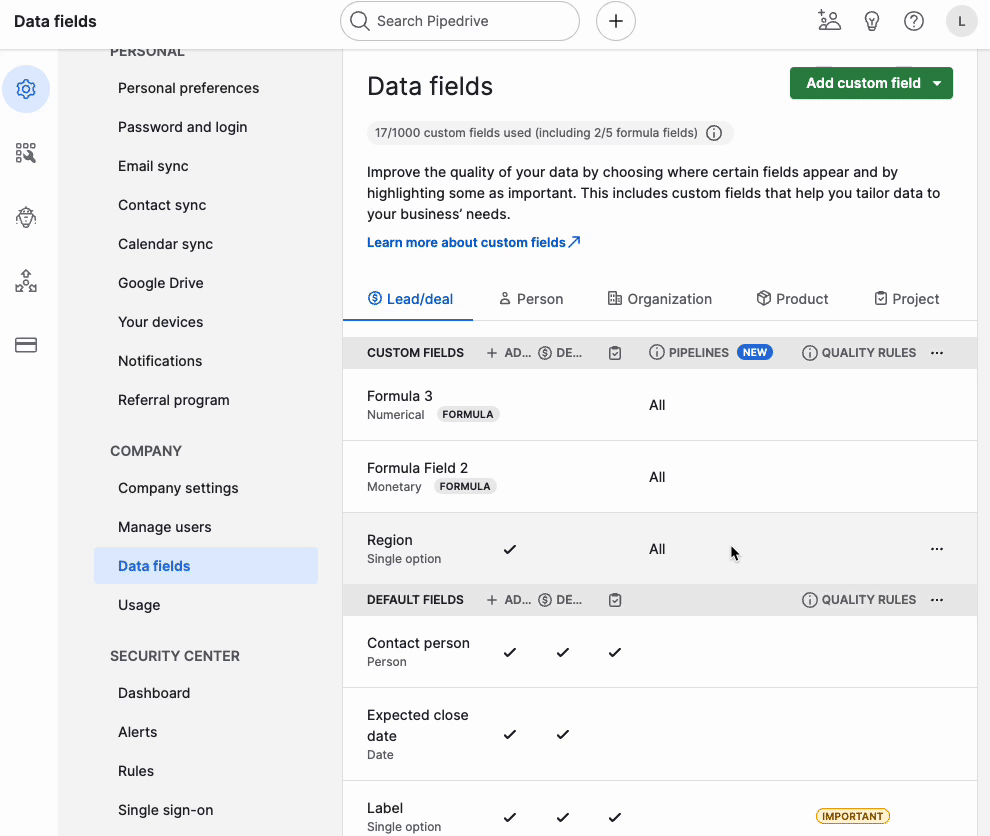
Task: Open the help question mark icon
Action: point(913,21)
